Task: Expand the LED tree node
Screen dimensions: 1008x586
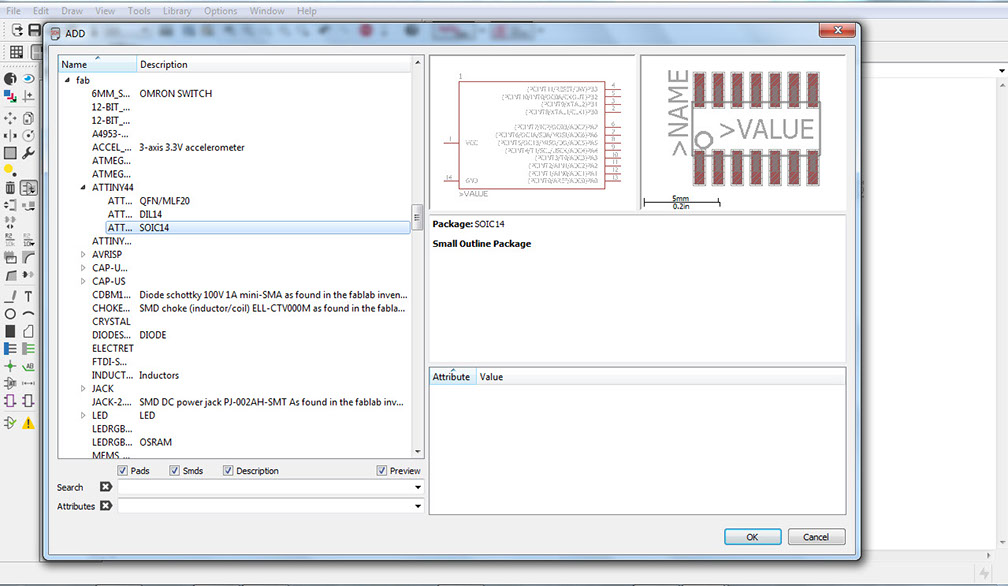Action: [83, 415]
